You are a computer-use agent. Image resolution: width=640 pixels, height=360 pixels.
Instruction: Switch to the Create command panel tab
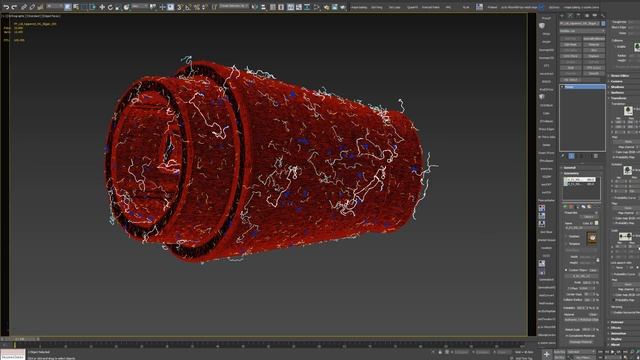pyautogui.click(x=562, y=16)
